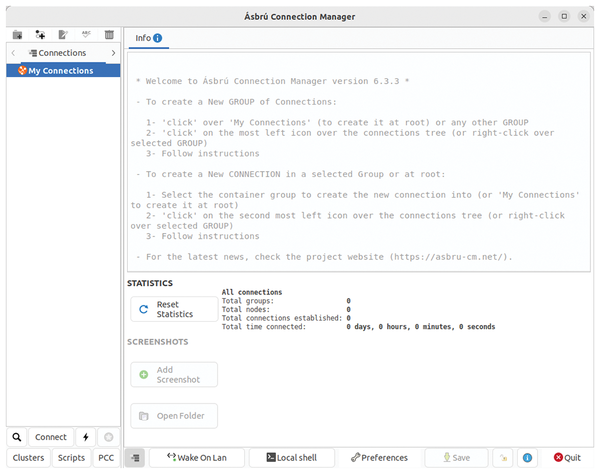Click the greyed-out circle button next to the lightning icon
Viewport: 600px width, 474px height.
(109, 437)
